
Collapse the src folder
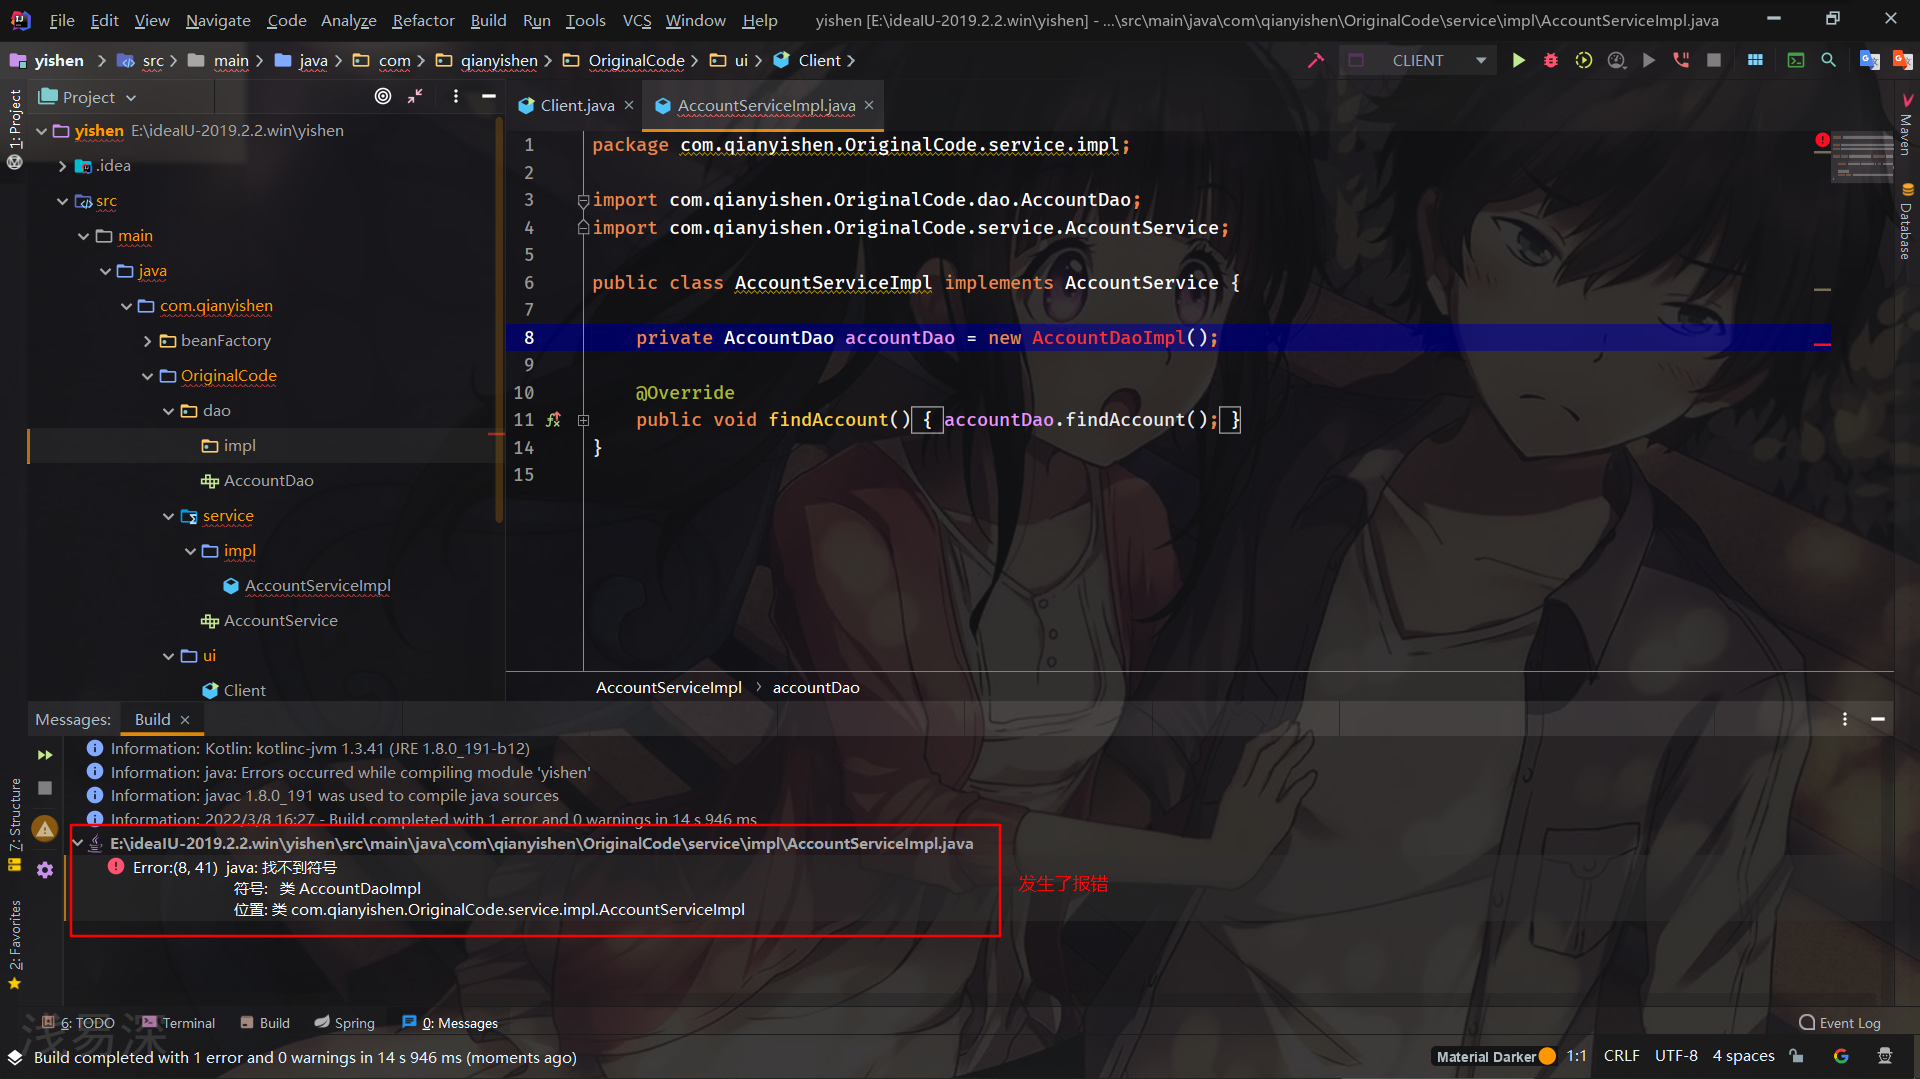[62, 201]
